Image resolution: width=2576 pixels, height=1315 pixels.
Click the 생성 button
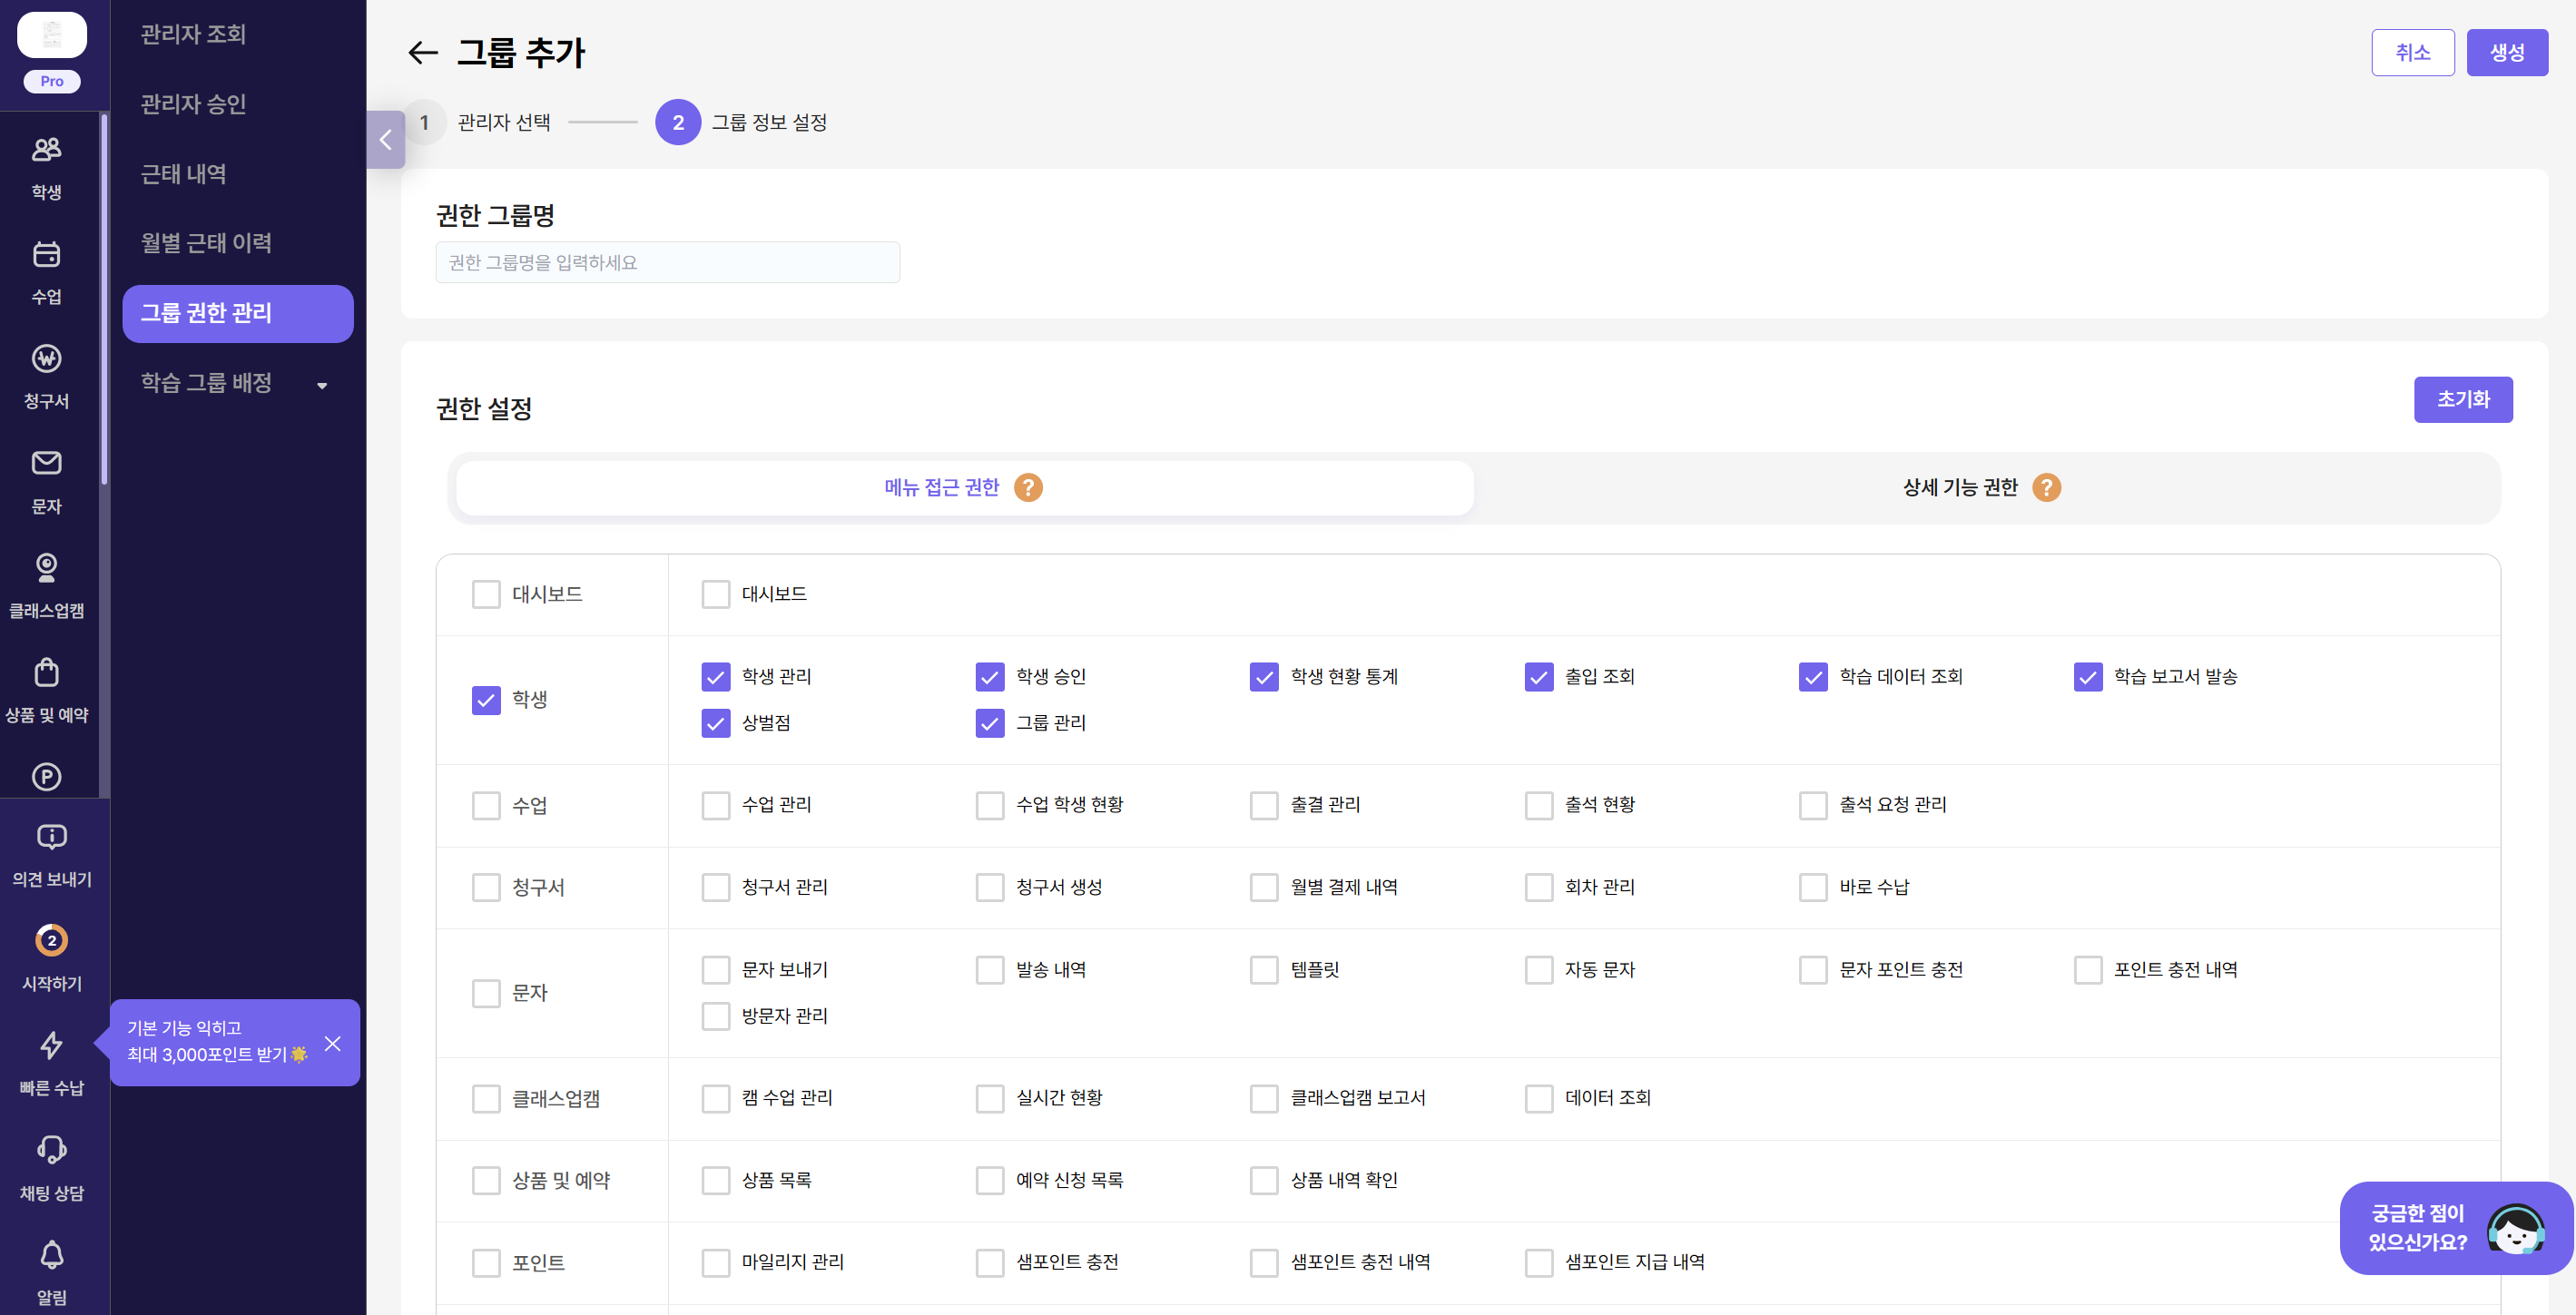point(2506,53)
